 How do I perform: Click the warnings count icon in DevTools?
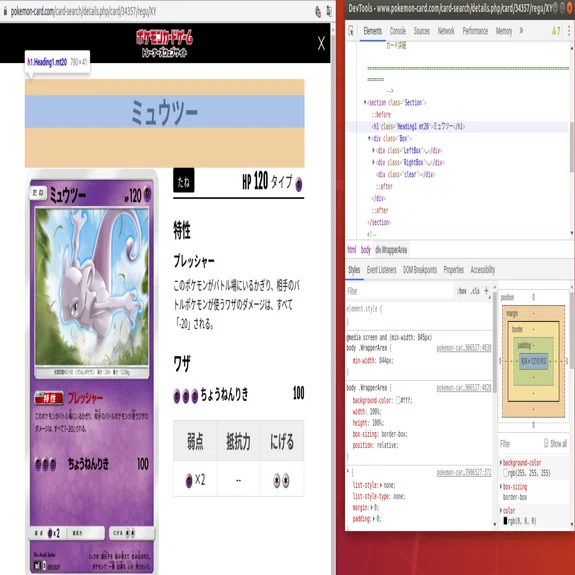[556, 31]
